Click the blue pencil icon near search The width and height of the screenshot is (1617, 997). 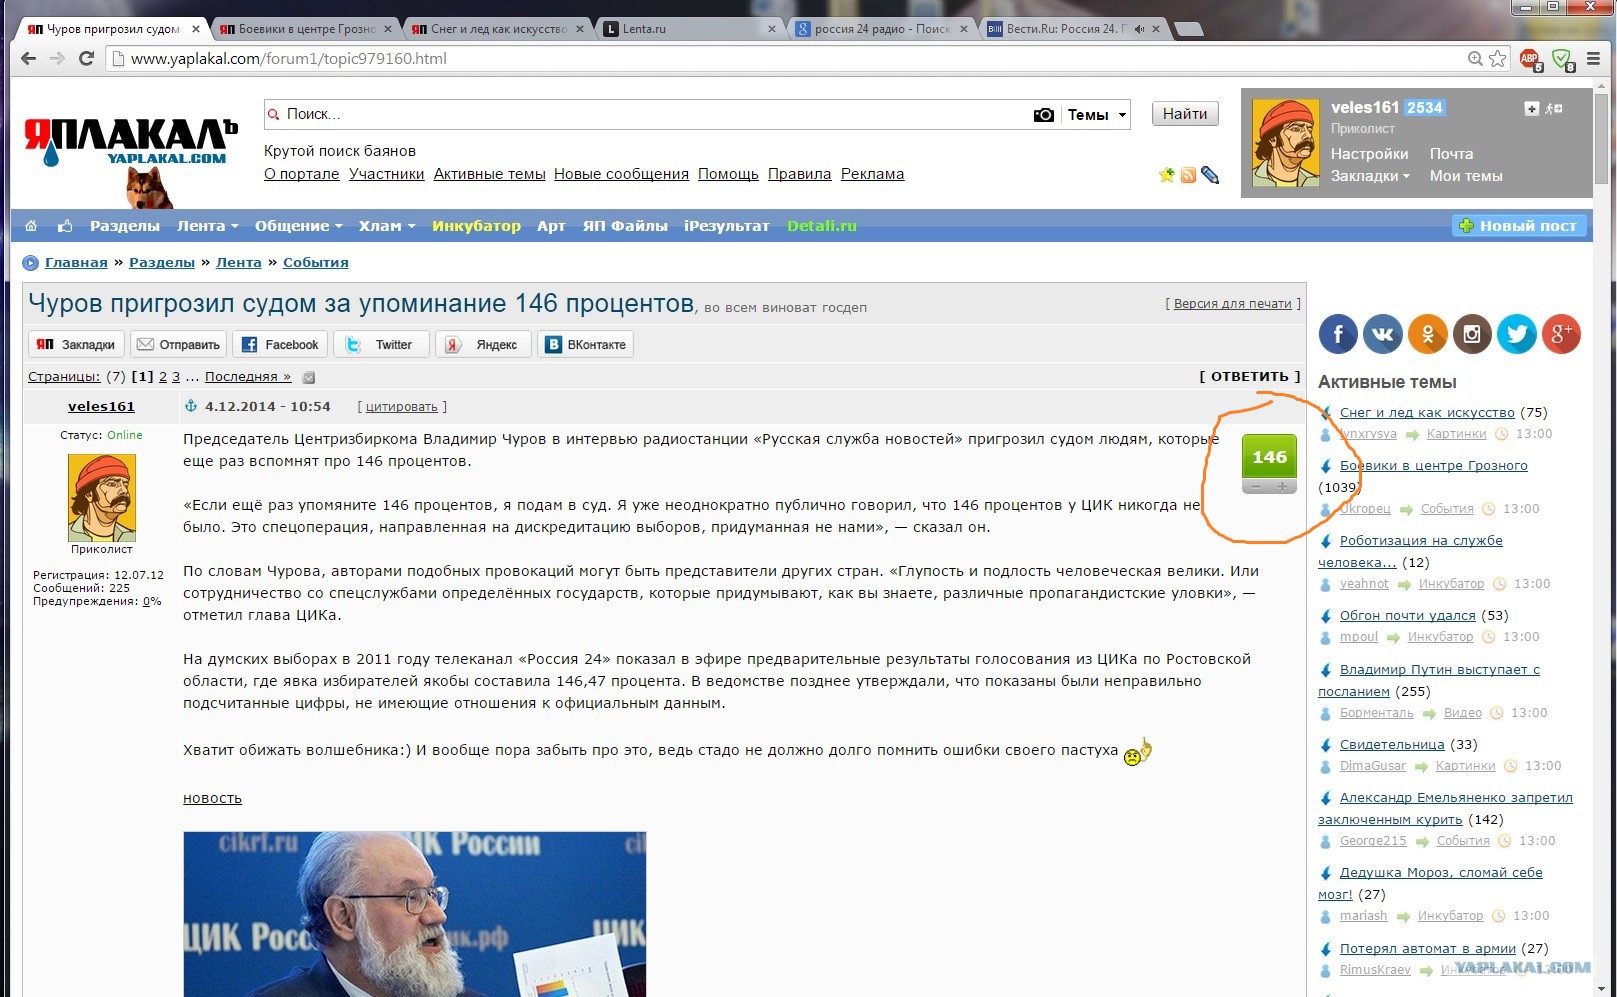tap(1210, 175)
